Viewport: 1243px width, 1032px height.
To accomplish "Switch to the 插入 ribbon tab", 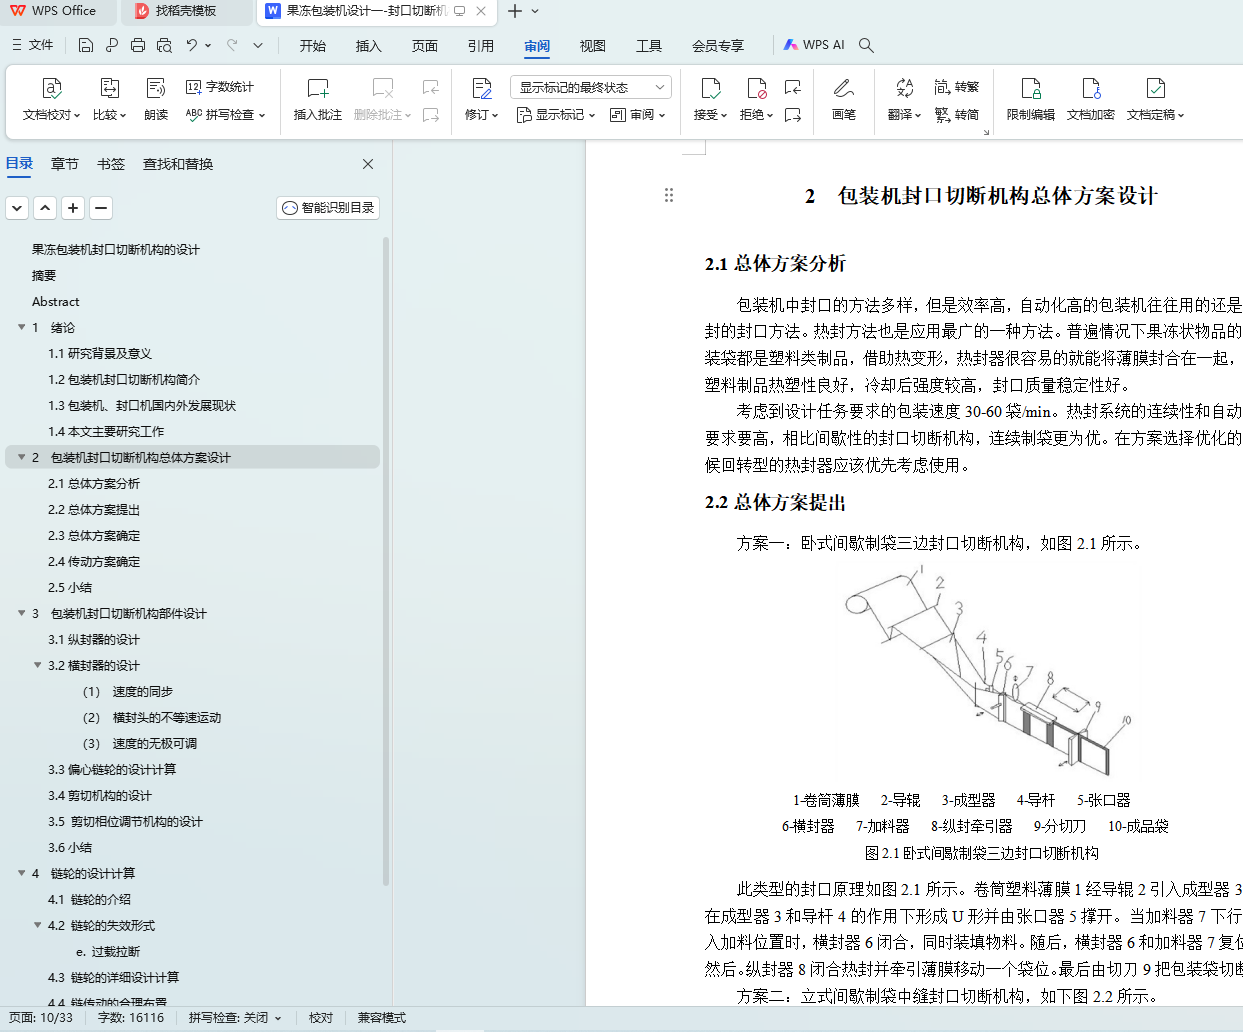I will click(x=369, y=45).
